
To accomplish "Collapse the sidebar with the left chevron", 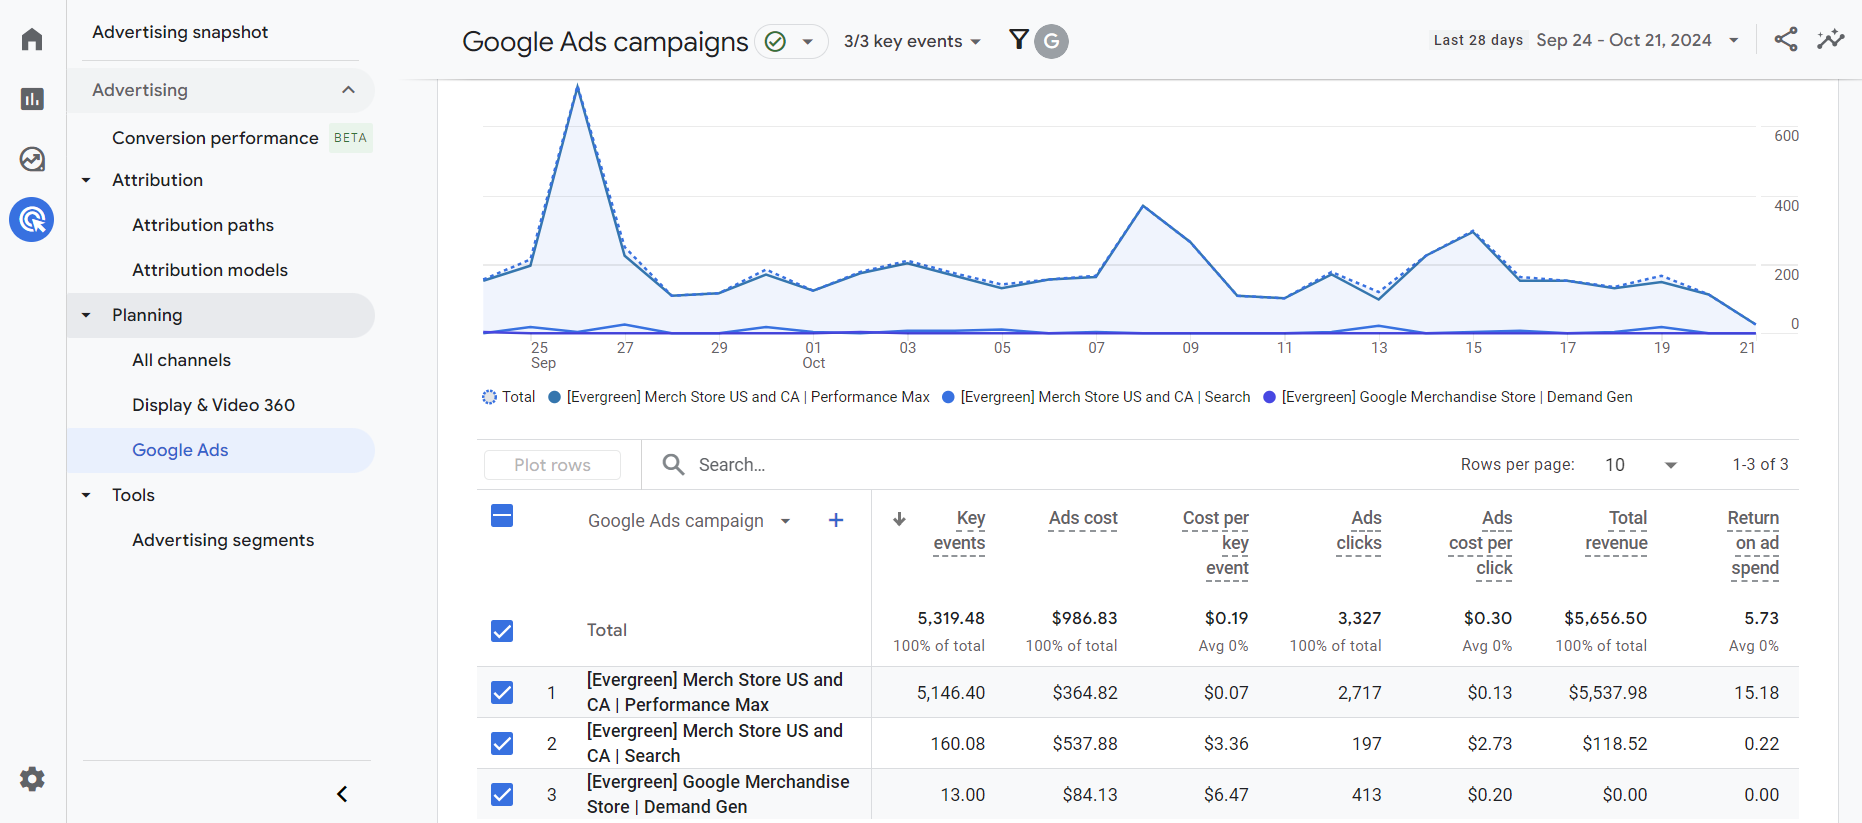I will [342, 794].
